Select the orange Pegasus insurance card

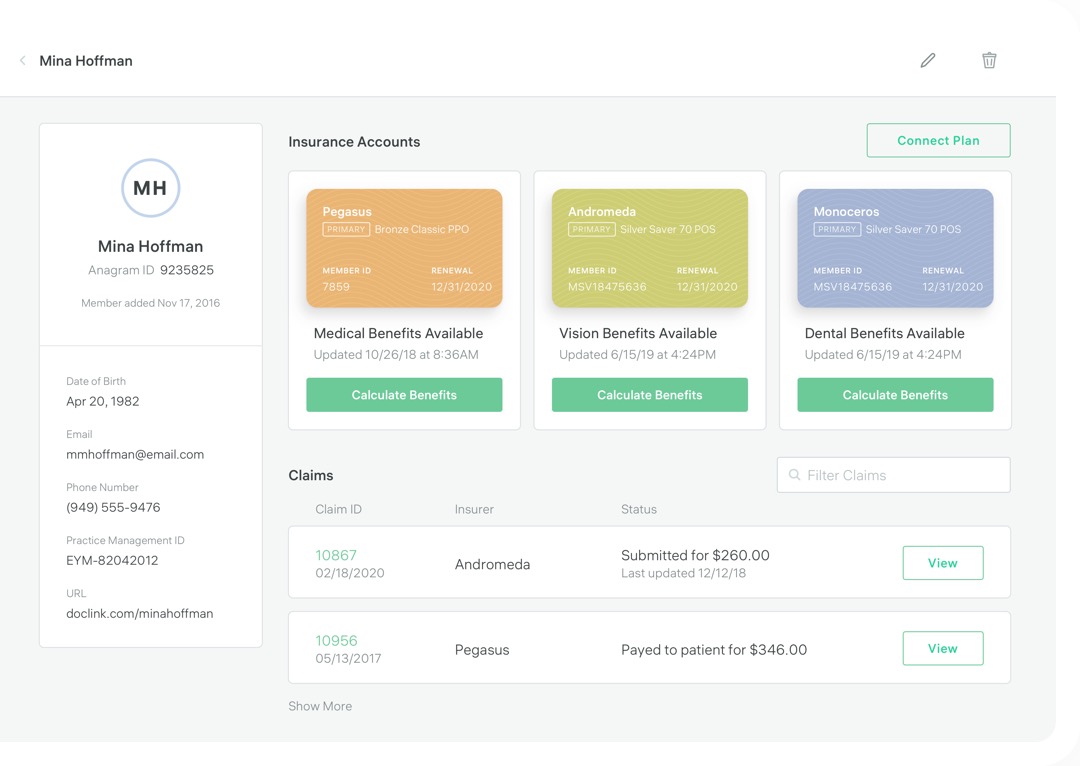[404, 248]
